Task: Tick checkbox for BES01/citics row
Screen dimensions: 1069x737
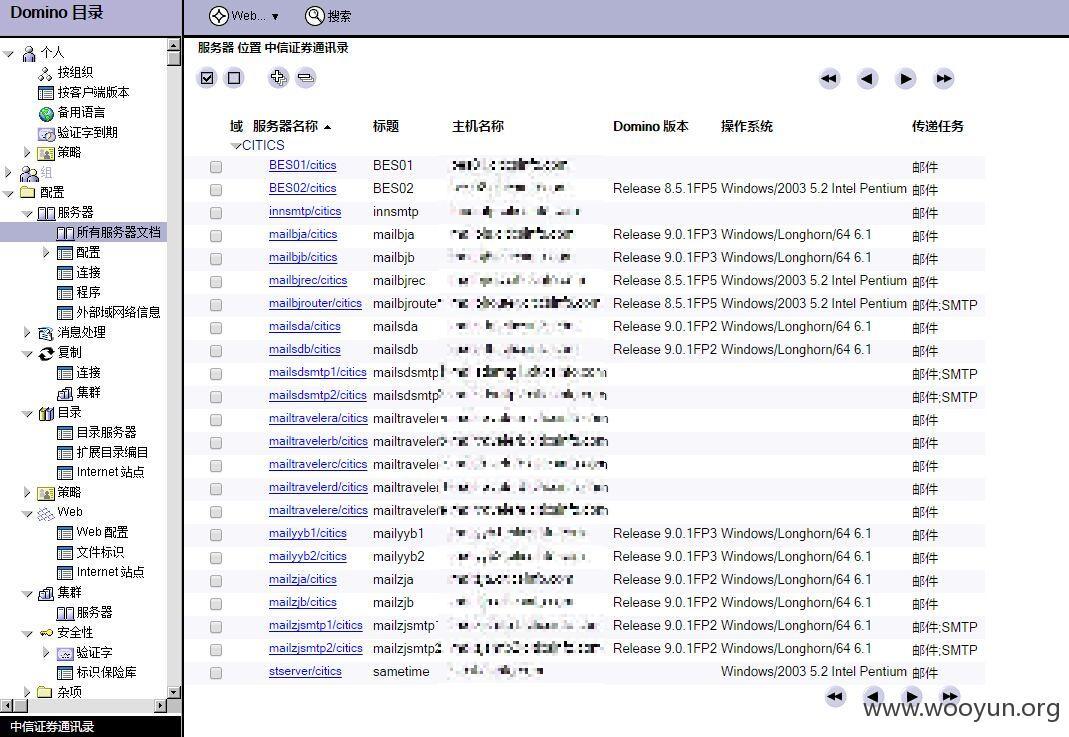Action: pos(216,166)
